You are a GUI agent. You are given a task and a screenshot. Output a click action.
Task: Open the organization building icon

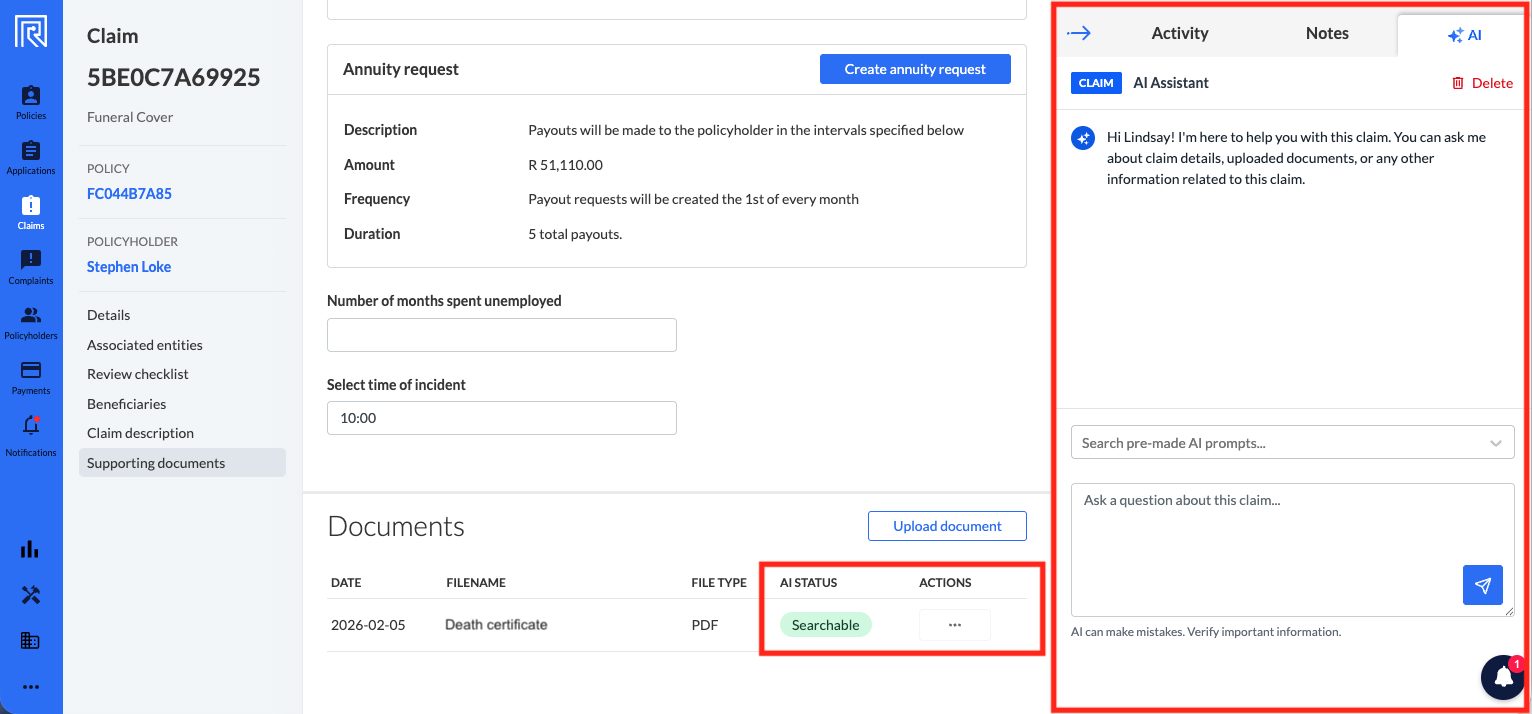pos(31,641)
